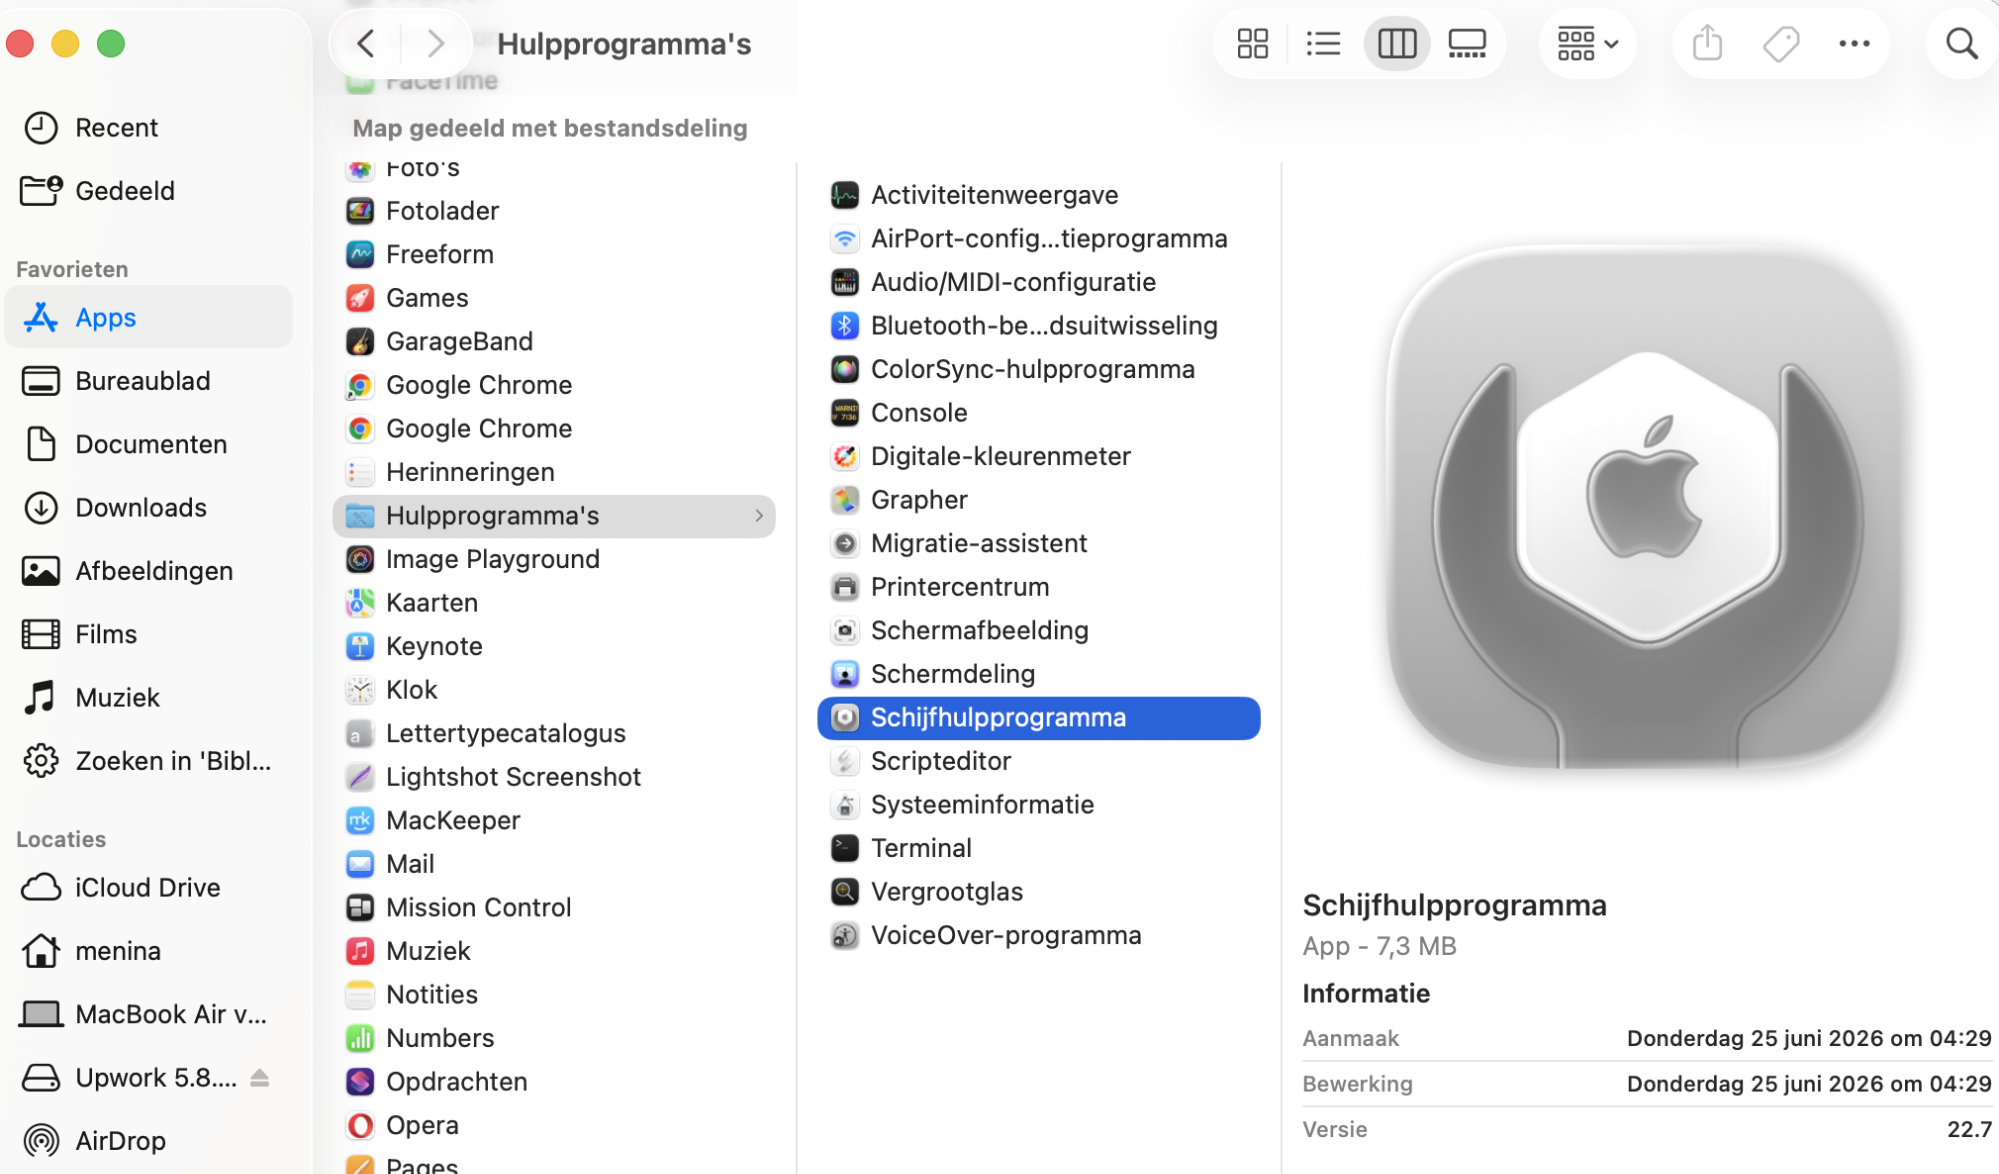Select the Freeform app
Viewport: 1999px width, 1174px height.
(554, 254)
